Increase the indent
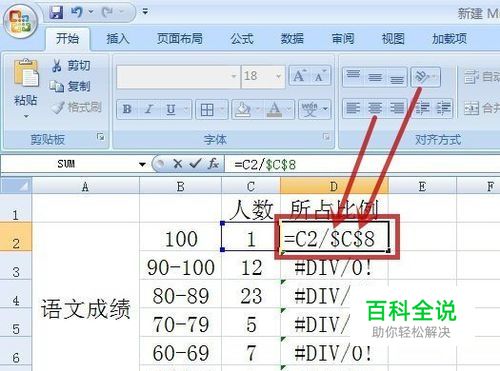The image size is (500, 371). click(443, 108)
